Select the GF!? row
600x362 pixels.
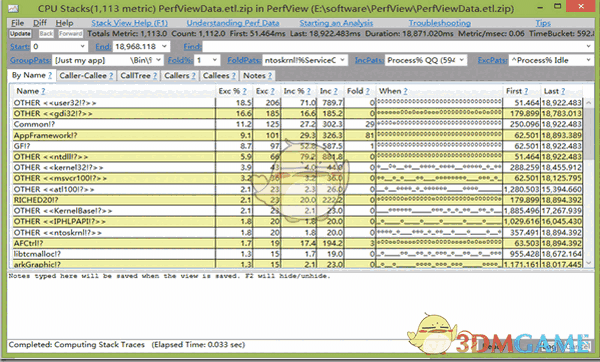(x=298, y=146)
